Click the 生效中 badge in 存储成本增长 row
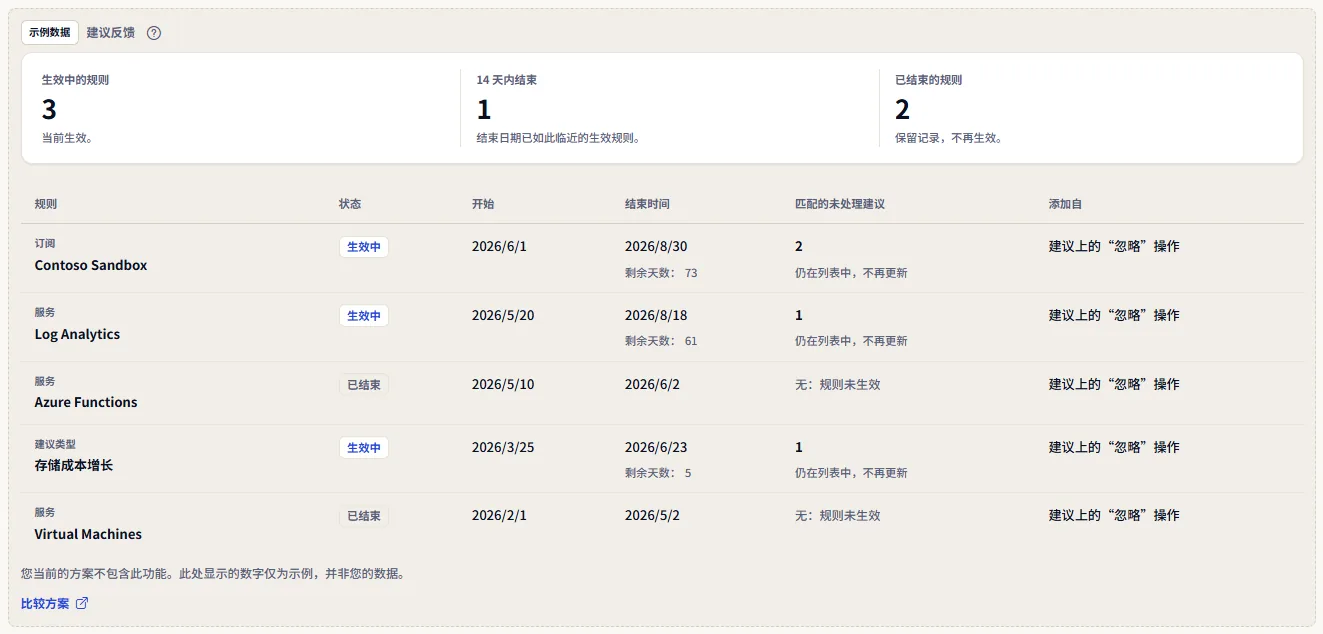 [364, 448]
